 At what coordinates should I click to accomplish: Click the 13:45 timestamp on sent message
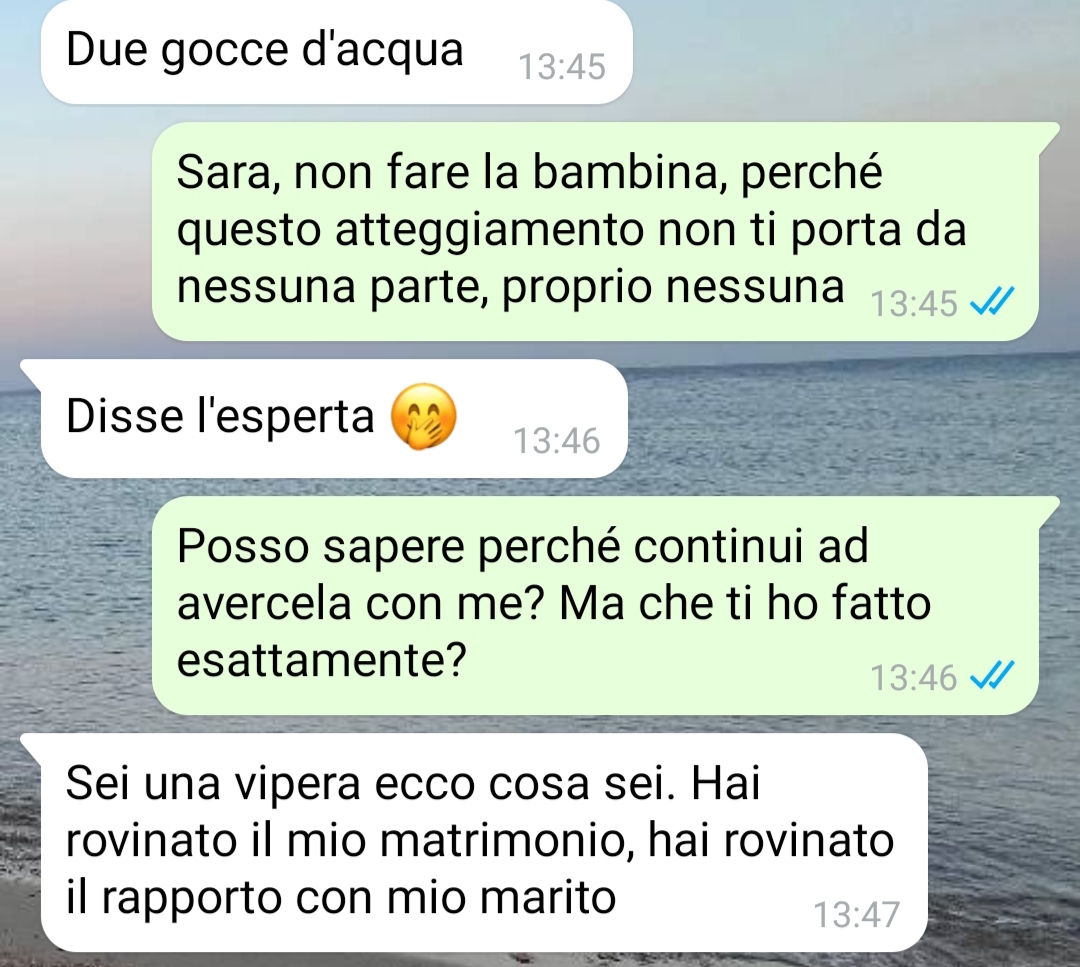pos(914,303)
